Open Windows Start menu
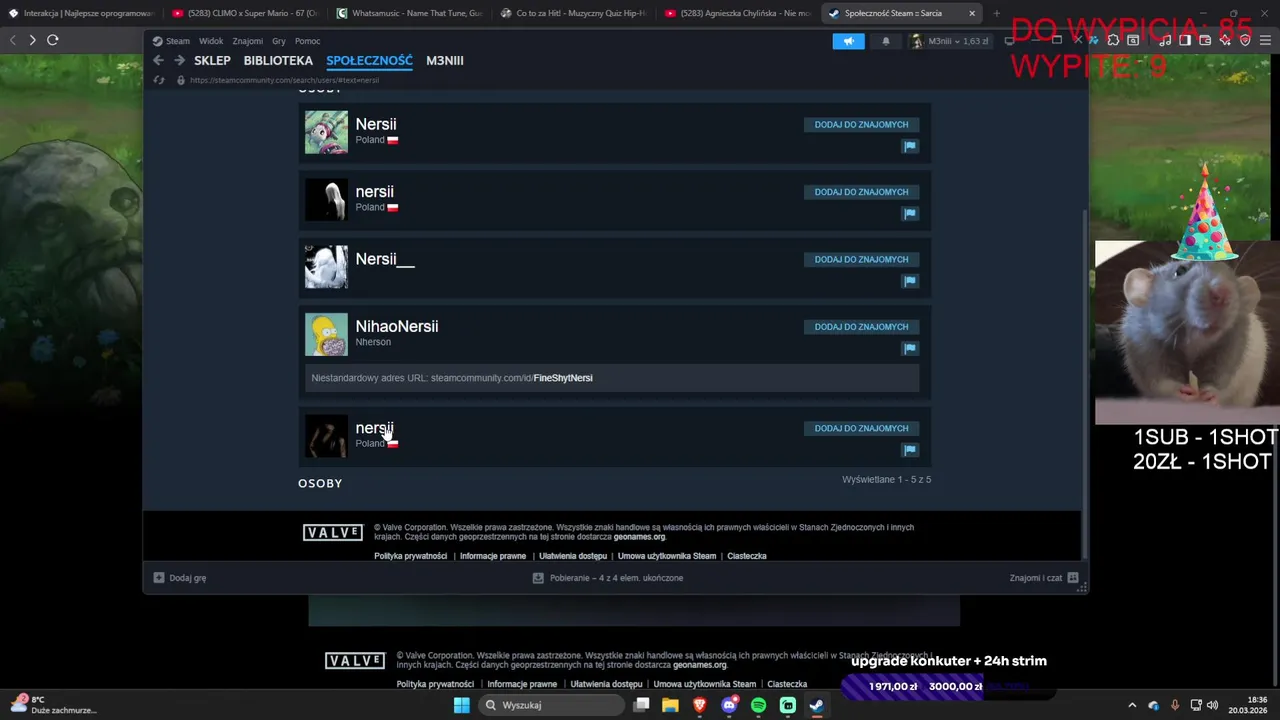The height and width of the screenshot is (720, 1280). (461, 705)
